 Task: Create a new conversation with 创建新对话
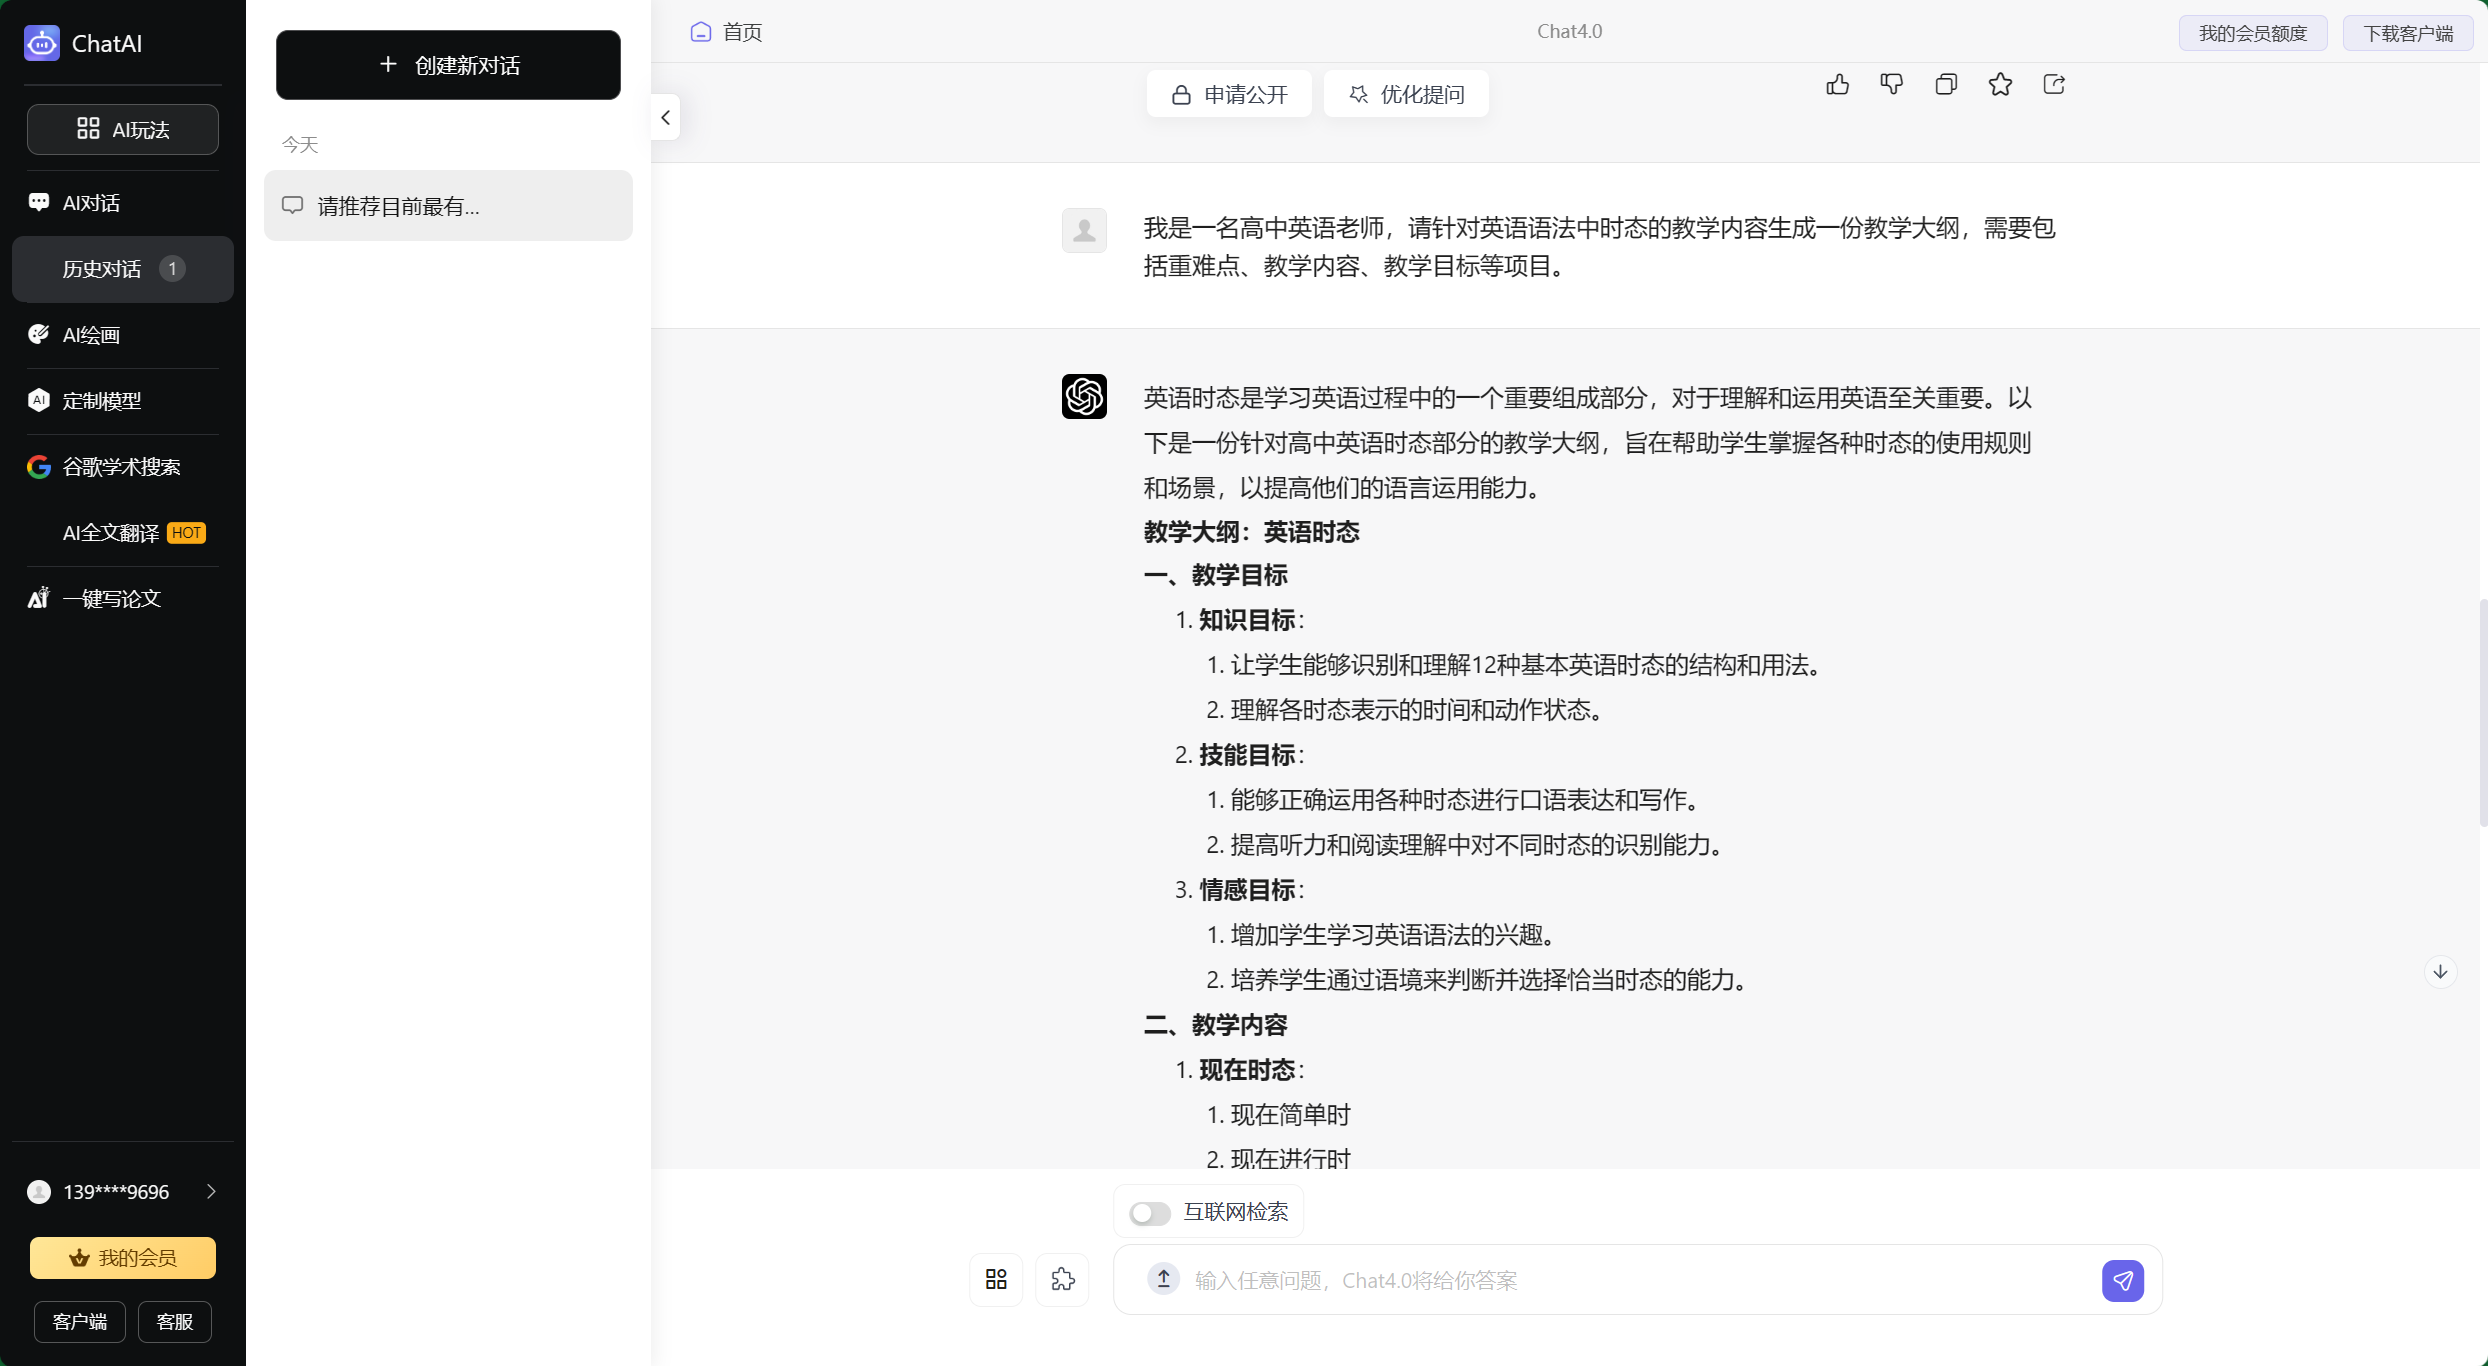tap(448, 65)
